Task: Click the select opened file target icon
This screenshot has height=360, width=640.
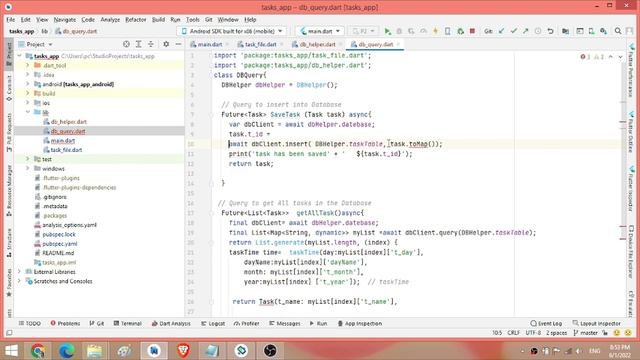Action: [127, 44]
